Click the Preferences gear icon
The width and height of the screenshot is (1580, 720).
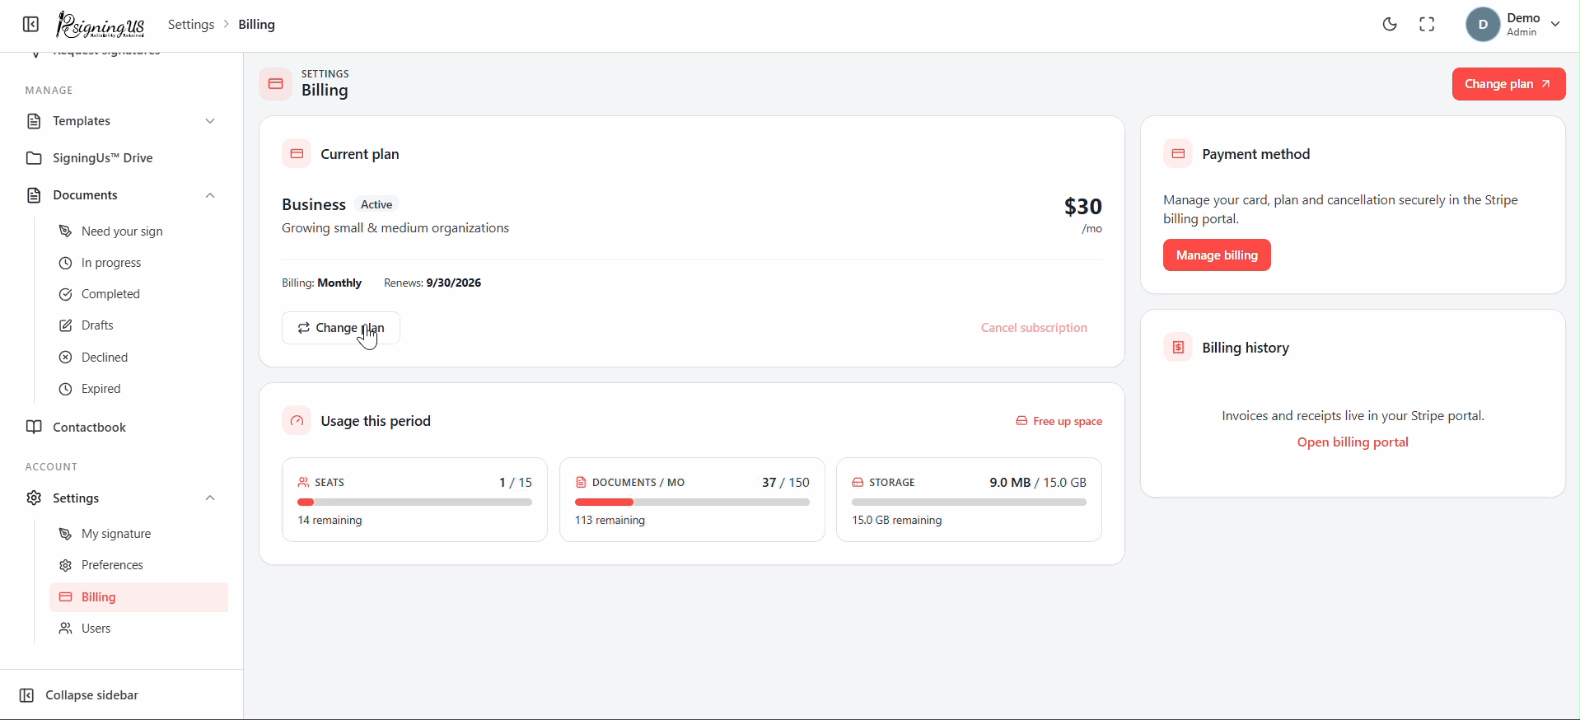tap(65, 565)
